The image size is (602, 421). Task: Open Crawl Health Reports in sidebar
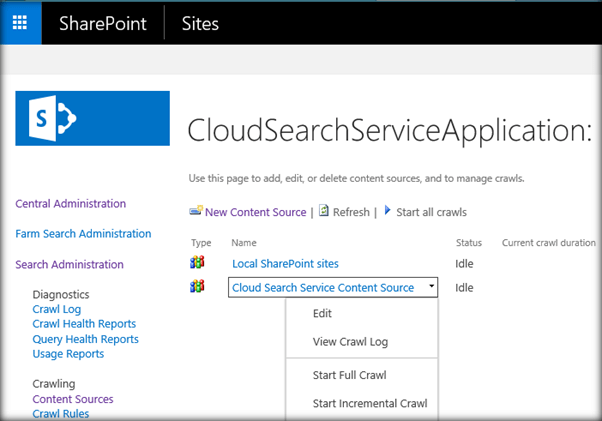click(84, 324)
